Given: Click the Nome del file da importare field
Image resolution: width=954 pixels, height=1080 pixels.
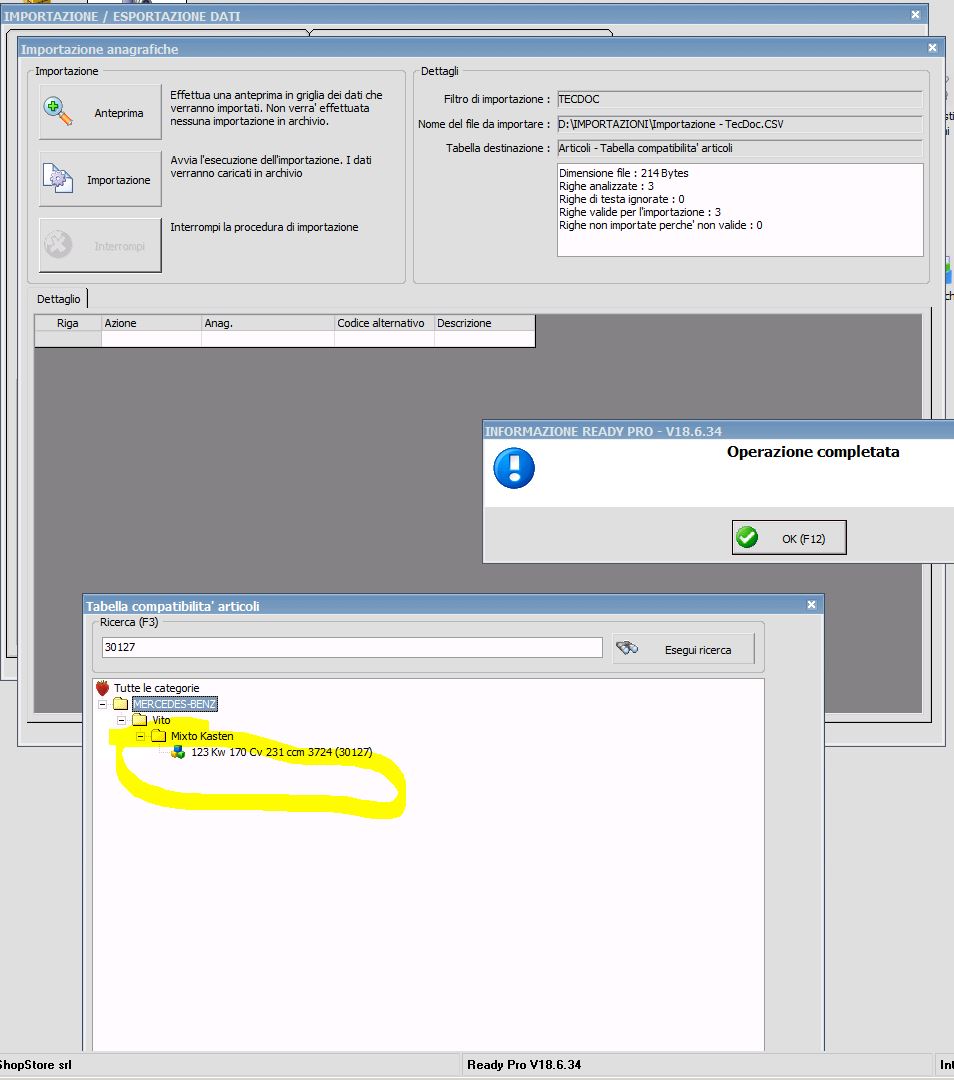Looking at the screenshot, I should [740, 124].
